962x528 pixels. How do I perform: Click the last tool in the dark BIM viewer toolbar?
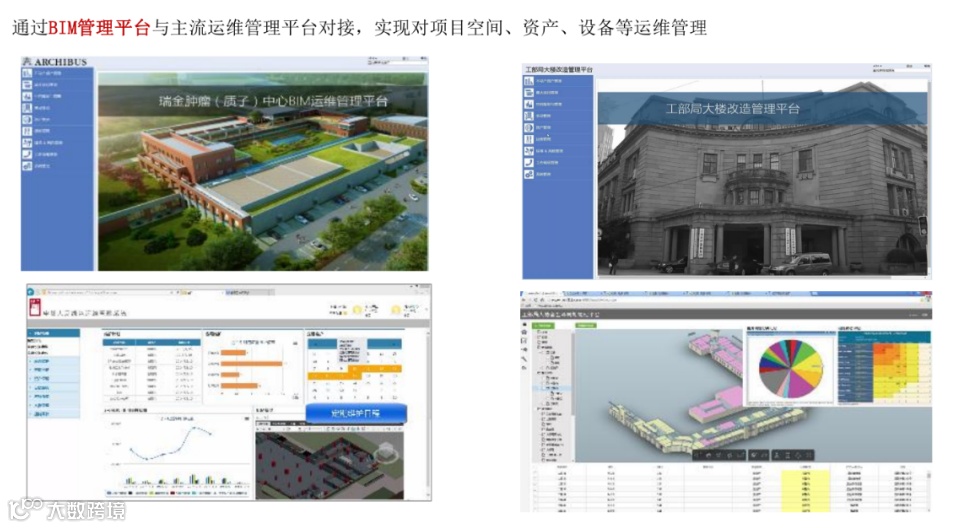[x=809, y=455]
